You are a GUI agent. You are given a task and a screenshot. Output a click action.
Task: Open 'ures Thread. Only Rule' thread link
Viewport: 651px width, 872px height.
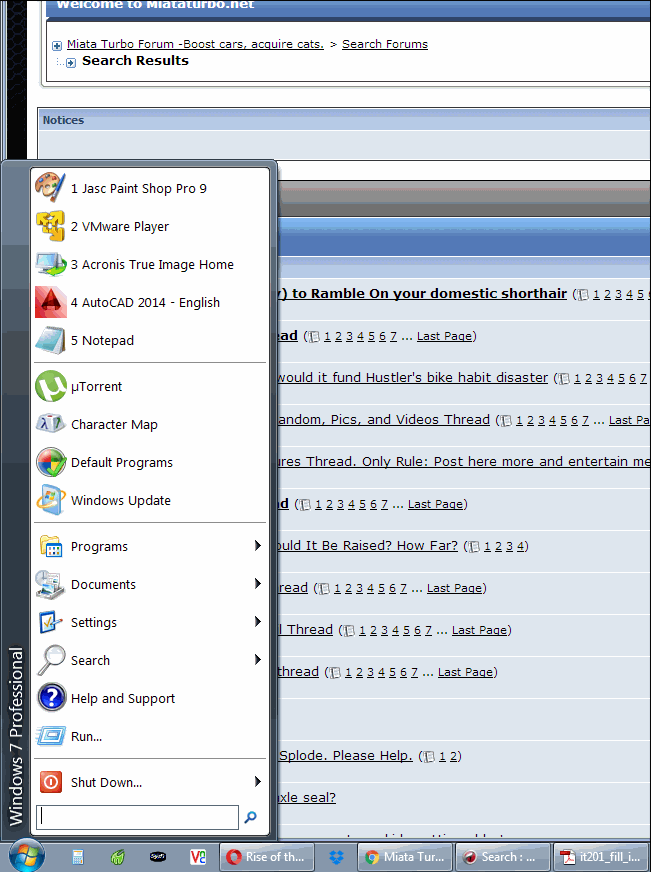[464, 461]
